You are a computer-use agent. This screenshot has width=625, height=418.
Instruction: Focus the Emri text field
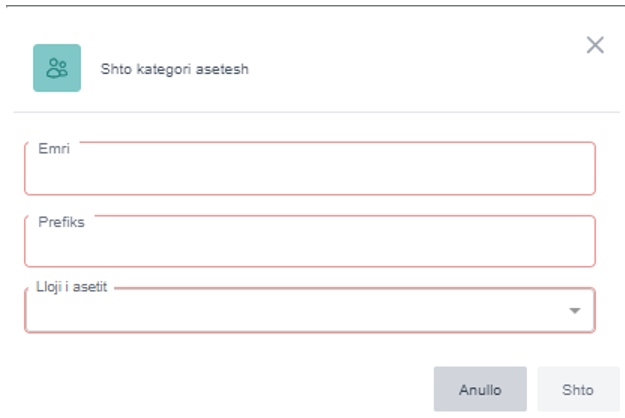(310, 170)
